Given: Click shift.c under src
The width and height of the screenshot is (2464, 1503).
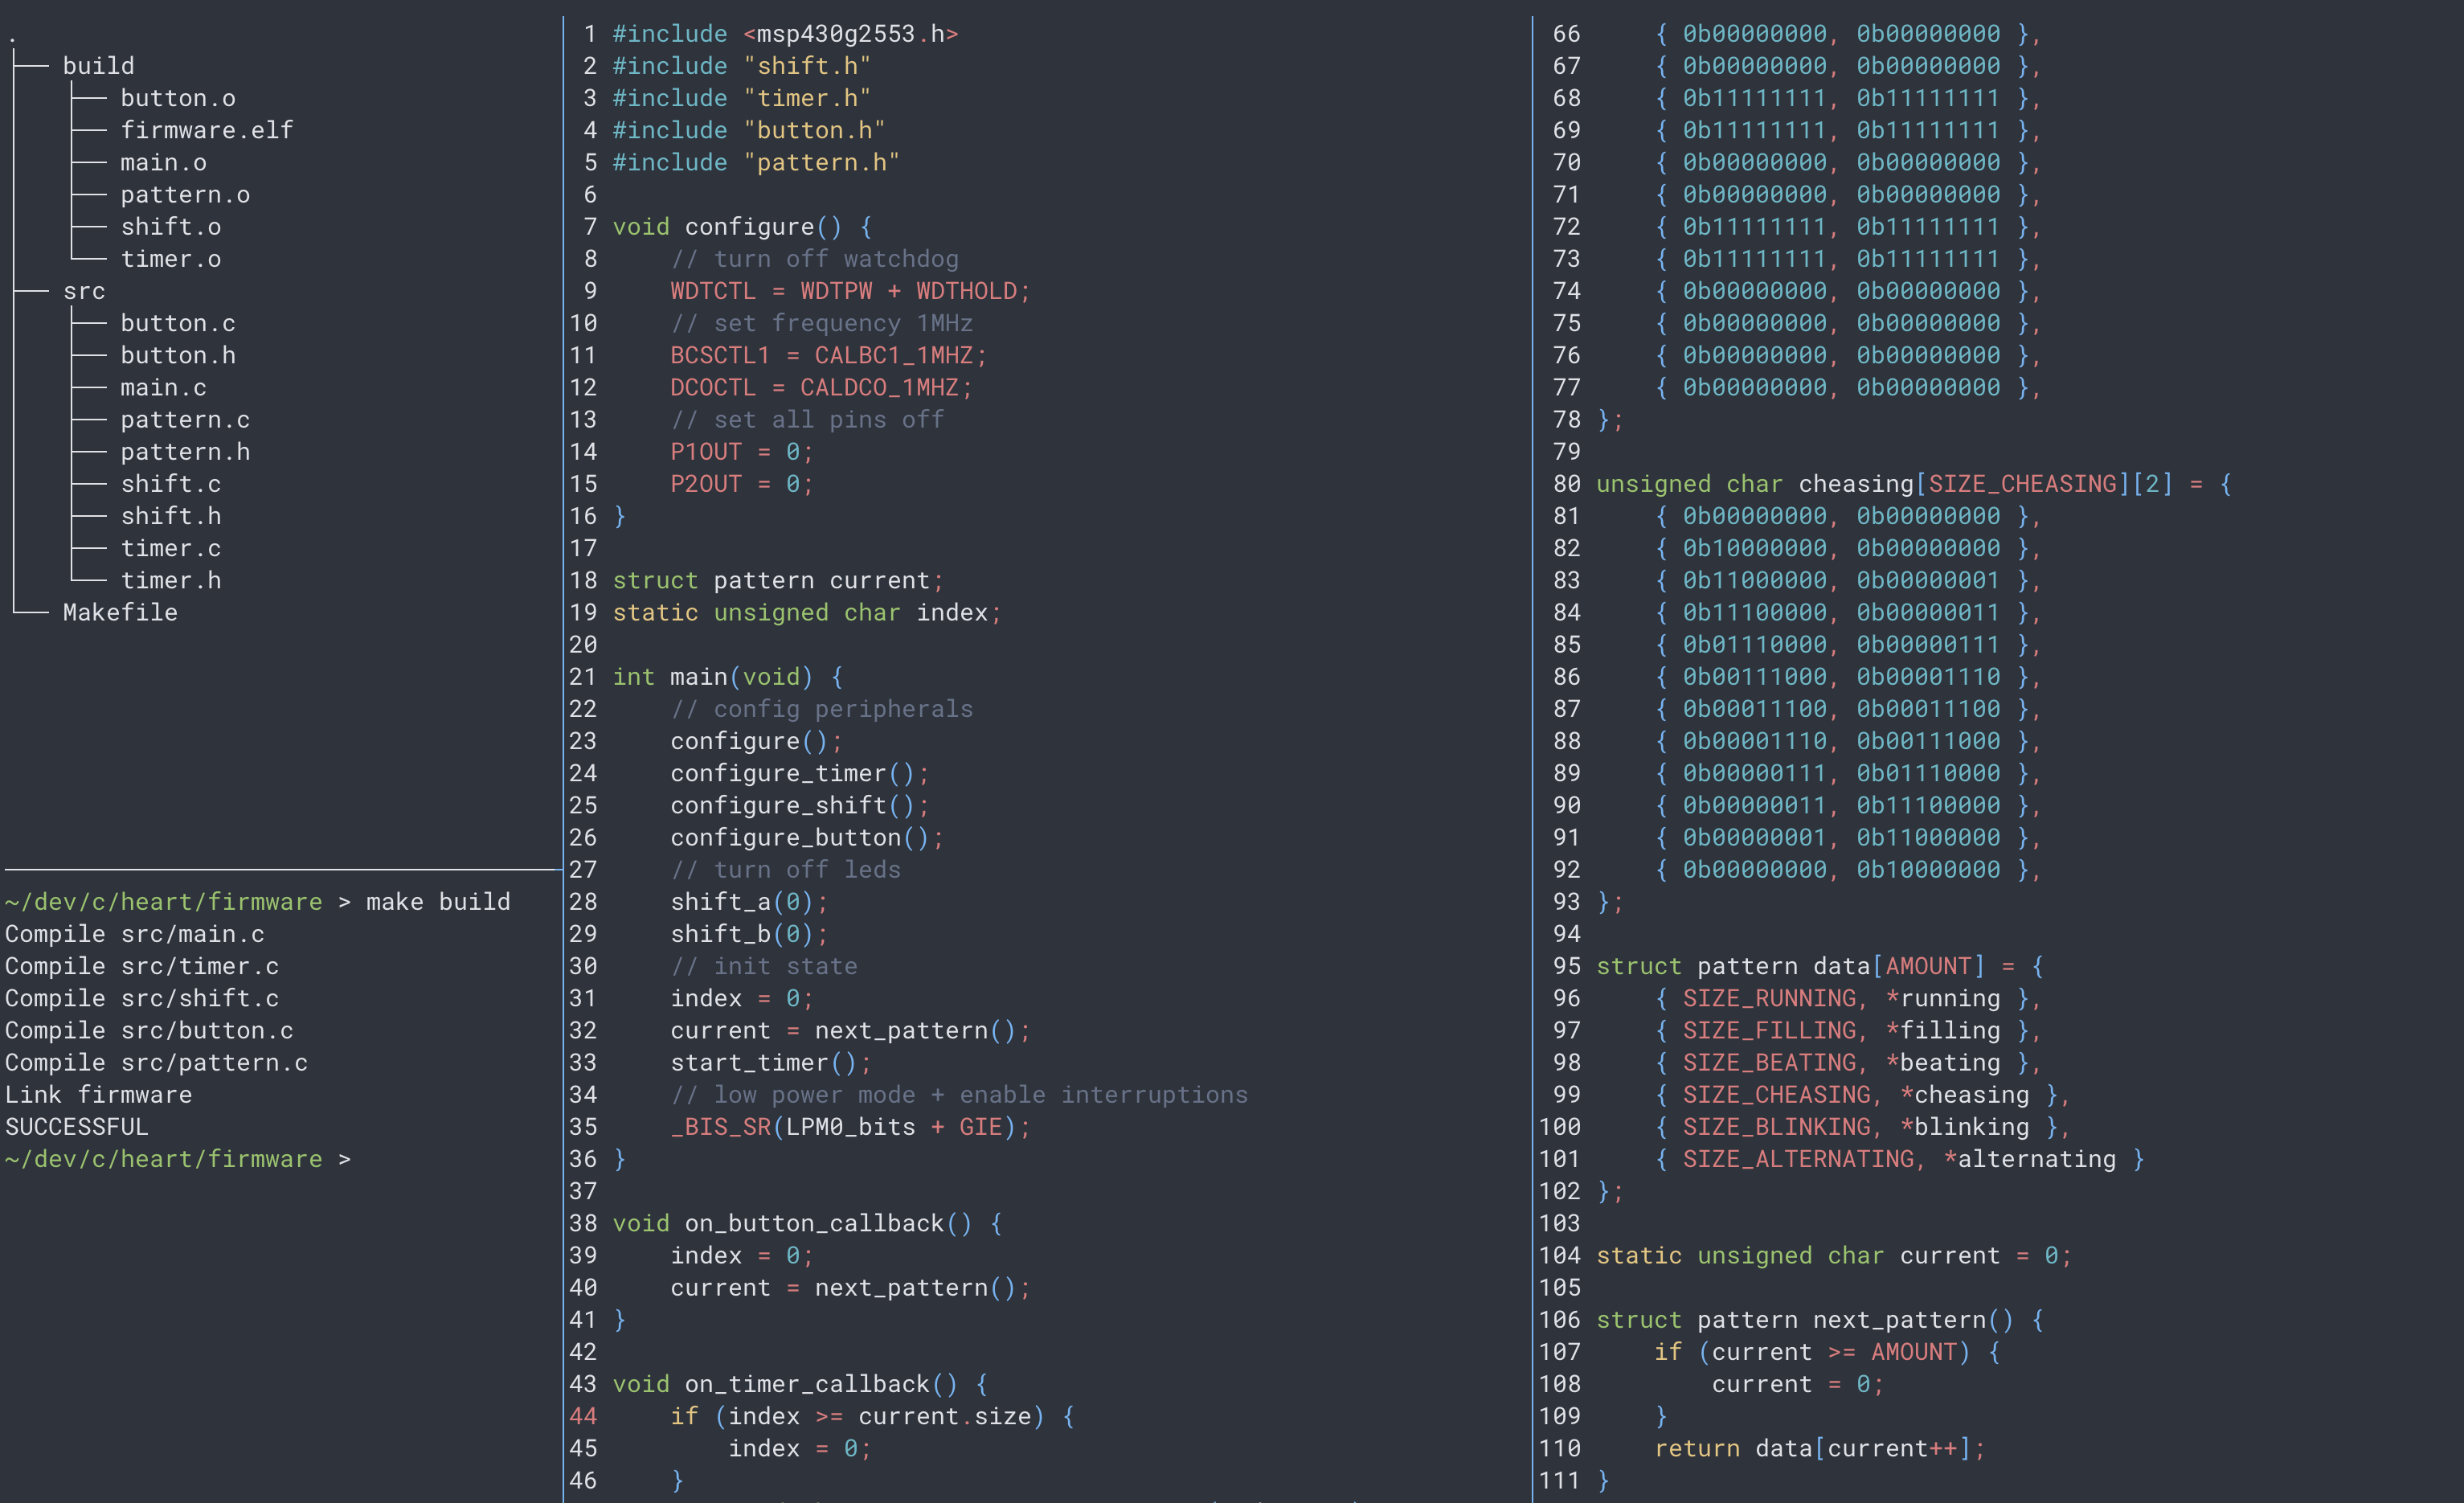Looking at the screenshot, I should click(x=171, y=484).
